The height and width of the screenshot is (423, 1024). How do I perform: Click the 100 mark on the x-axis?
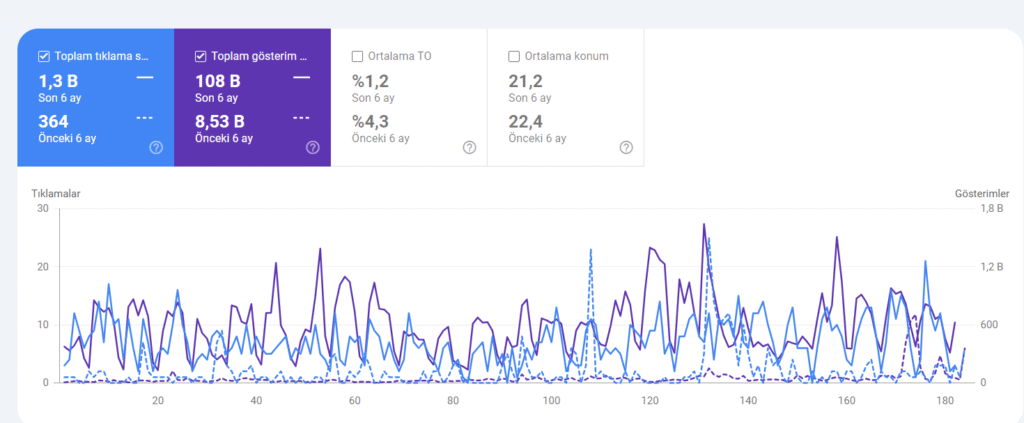551,401
